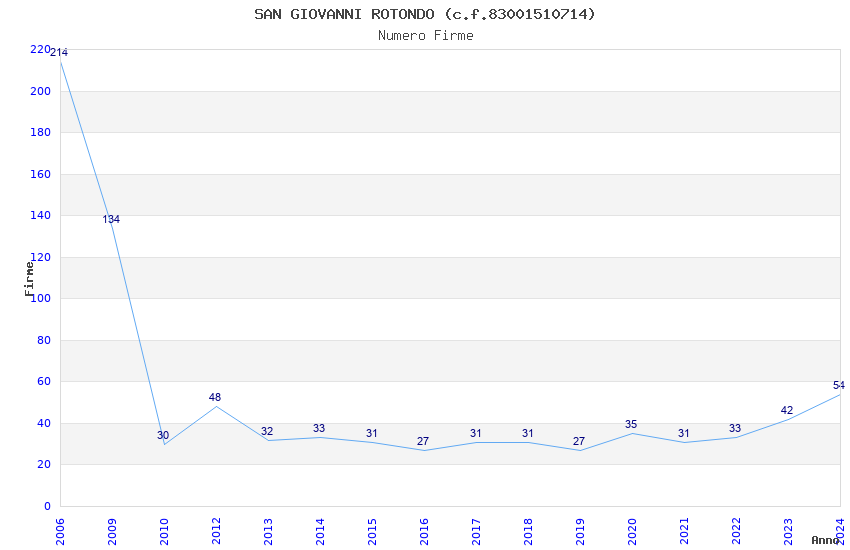Click the 2014 x-axis year label
850x550 pixels.
(320, 532)
